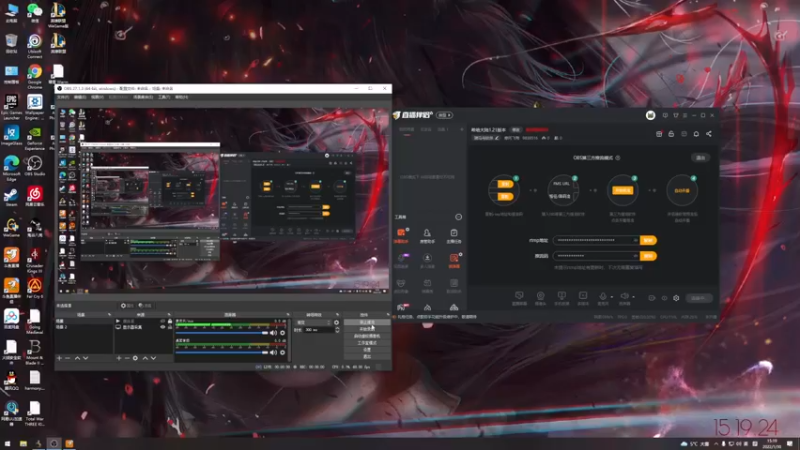This screenshot has width=800, height=450.
Task: Click the Windows Start button
Action: (7, 443)
